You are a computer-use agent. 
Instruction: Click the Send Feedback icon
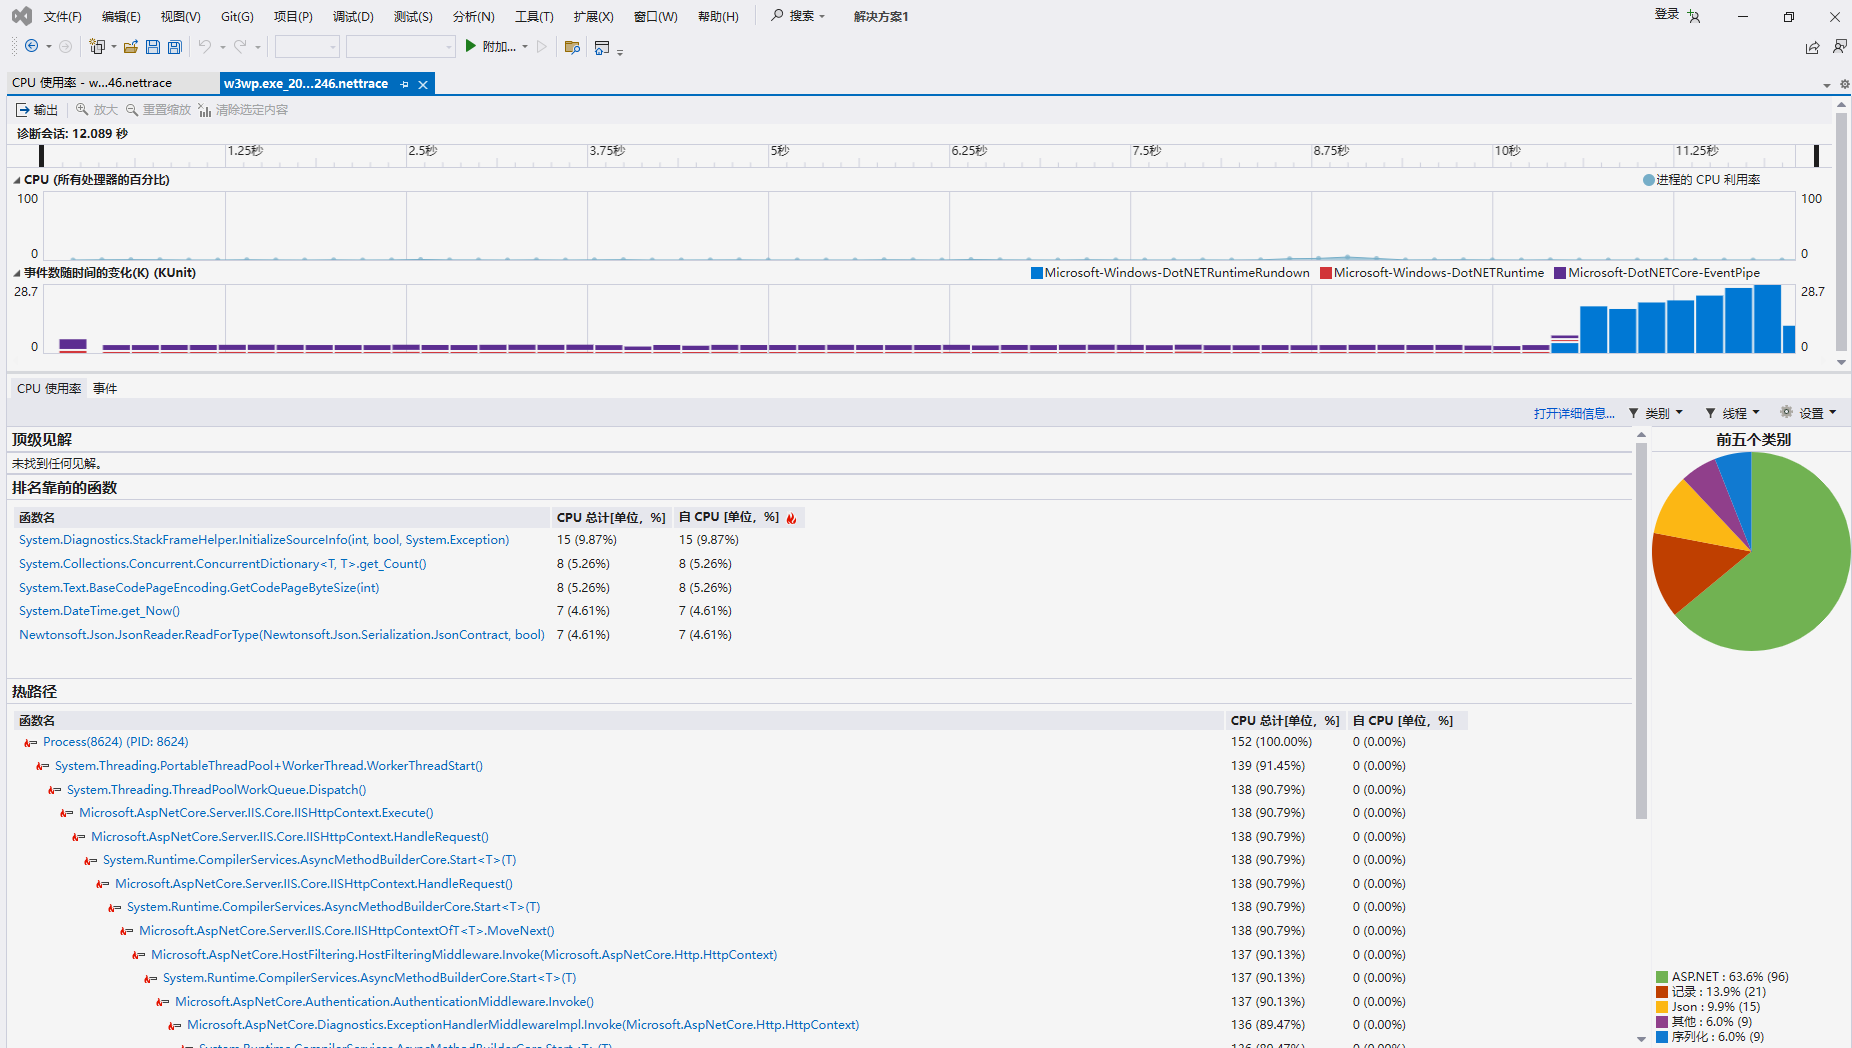[1839, 47]
